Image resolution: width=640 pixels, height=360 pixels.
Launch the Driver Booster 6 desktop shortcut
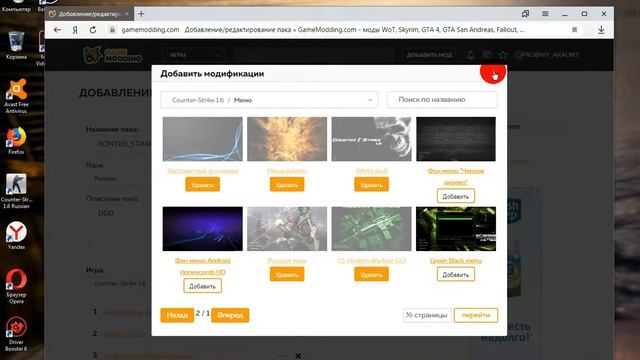(x=16, y=333)
